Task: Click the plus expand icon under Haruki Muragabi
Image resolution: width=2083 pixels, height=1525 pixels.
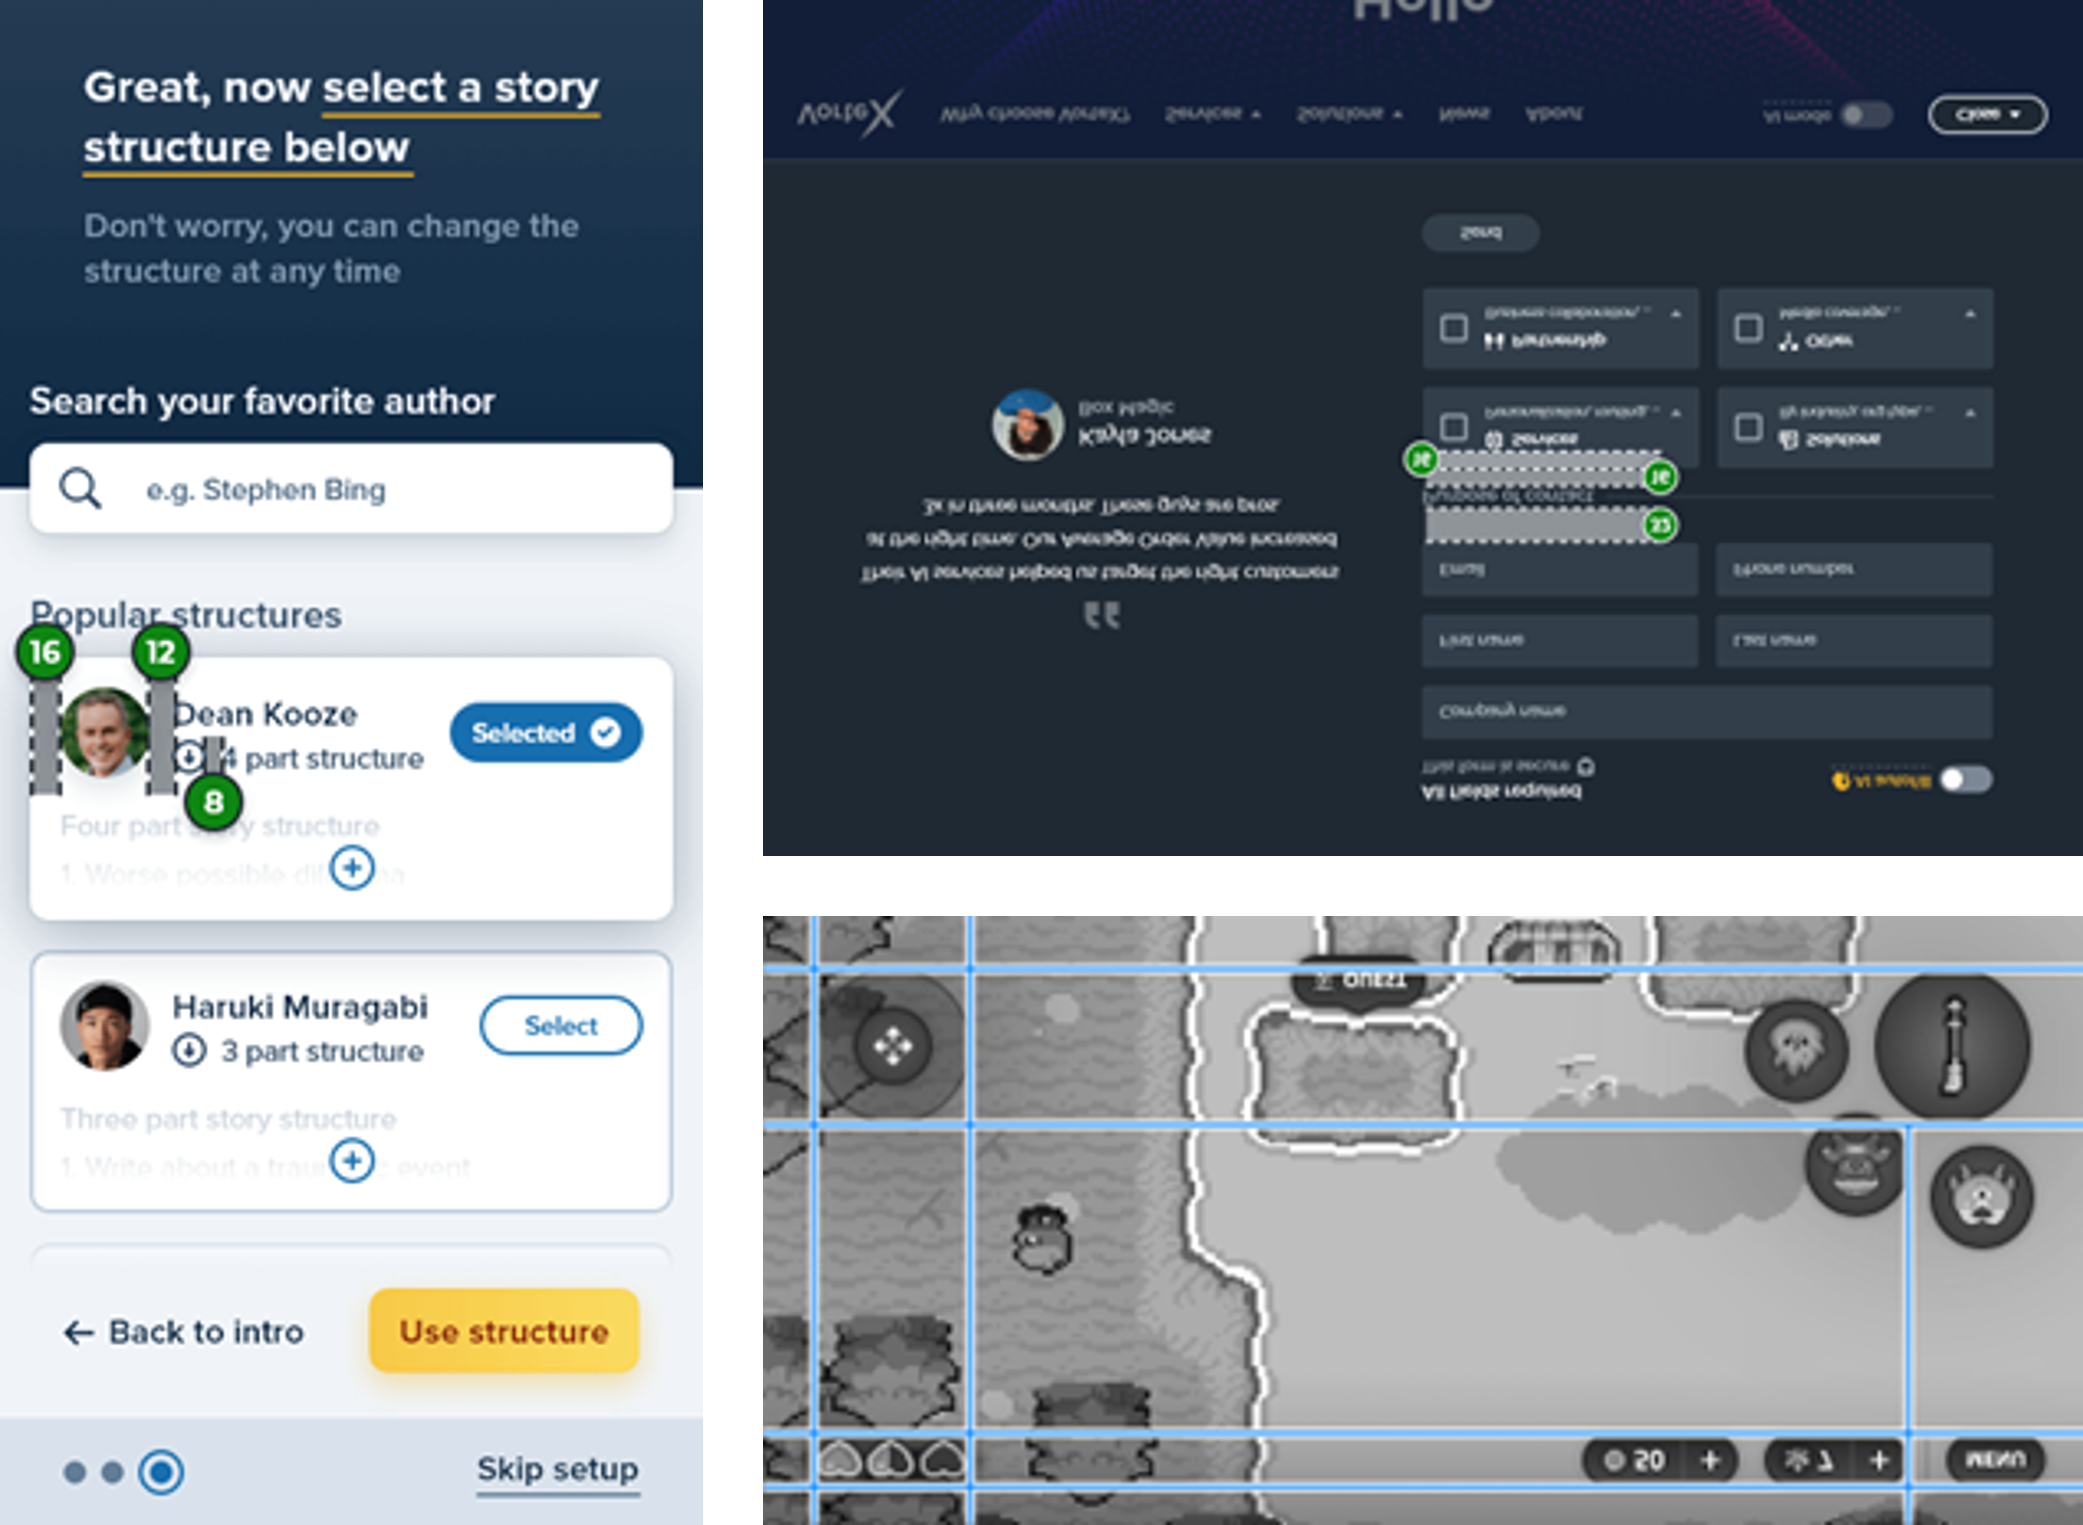Action: point(353,1160)
